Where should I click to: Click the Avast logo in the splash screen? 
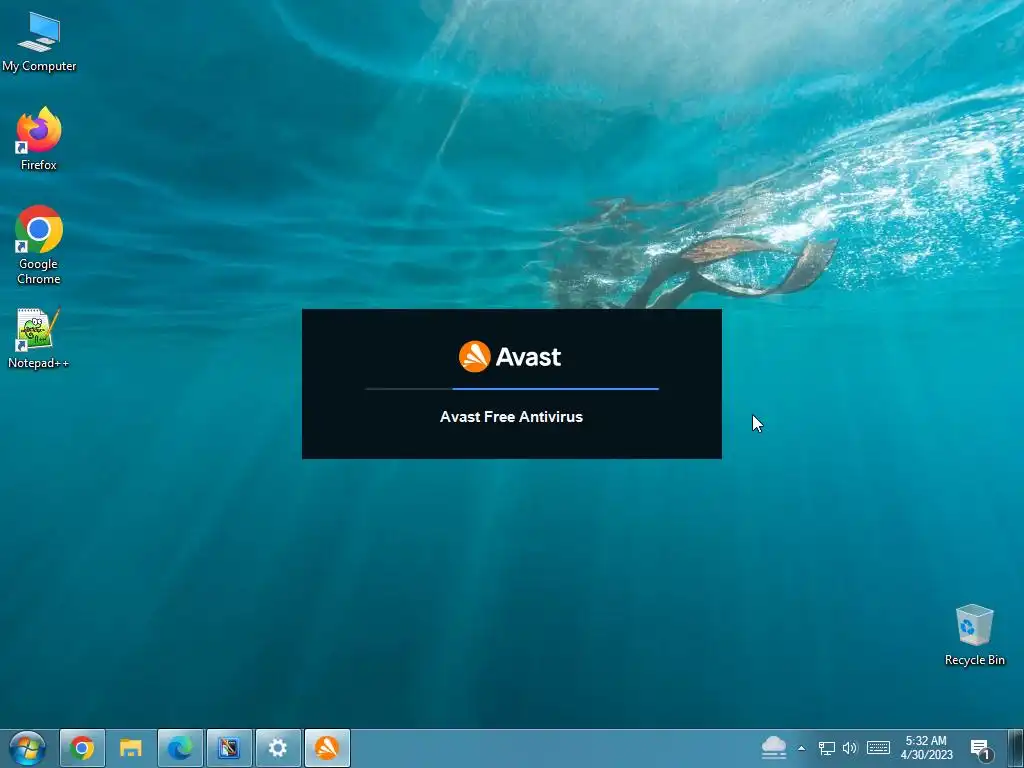coord(510,357)
